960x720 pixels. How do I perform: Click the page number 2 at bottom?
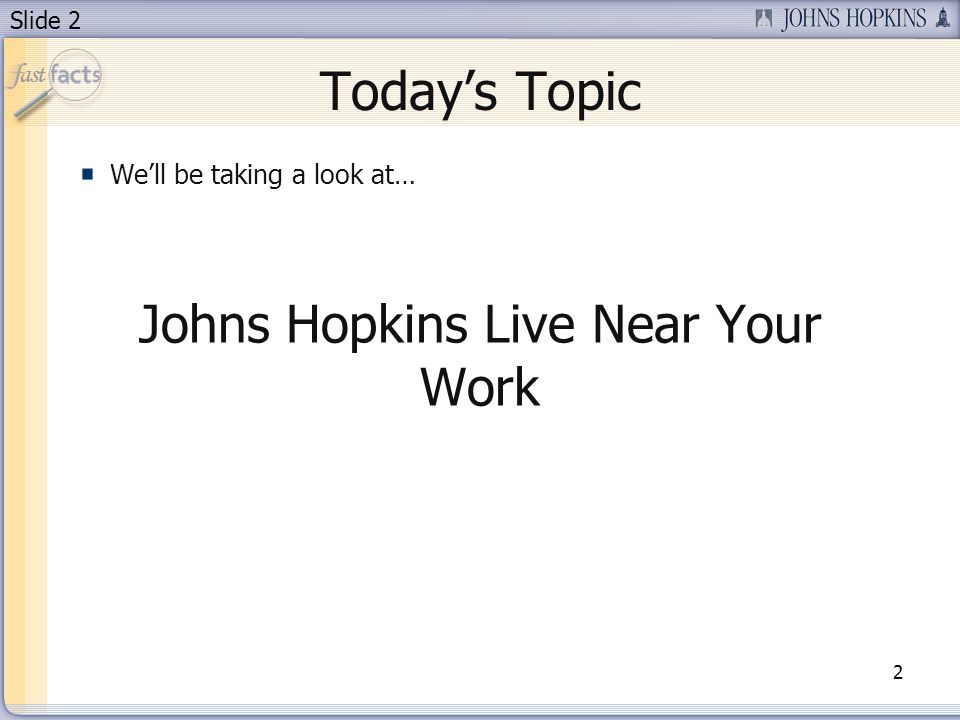point(898,672)
